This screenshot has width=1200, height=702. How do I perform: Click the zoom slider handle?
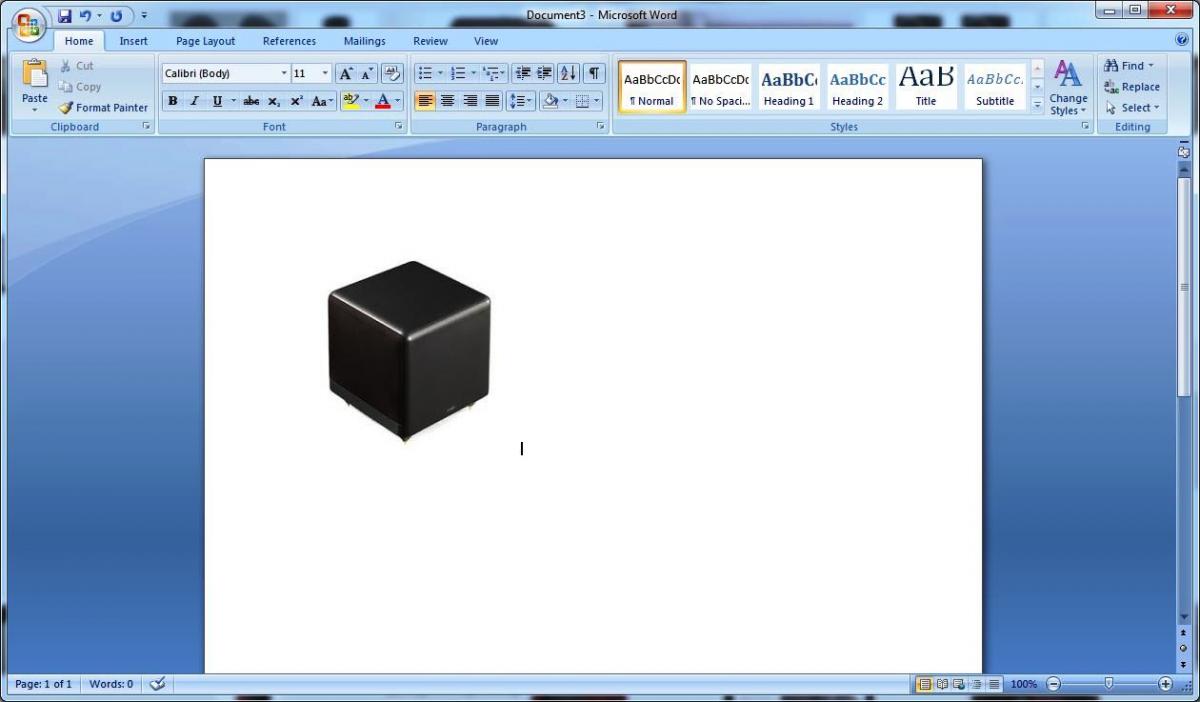click(x=1108, y=683)
